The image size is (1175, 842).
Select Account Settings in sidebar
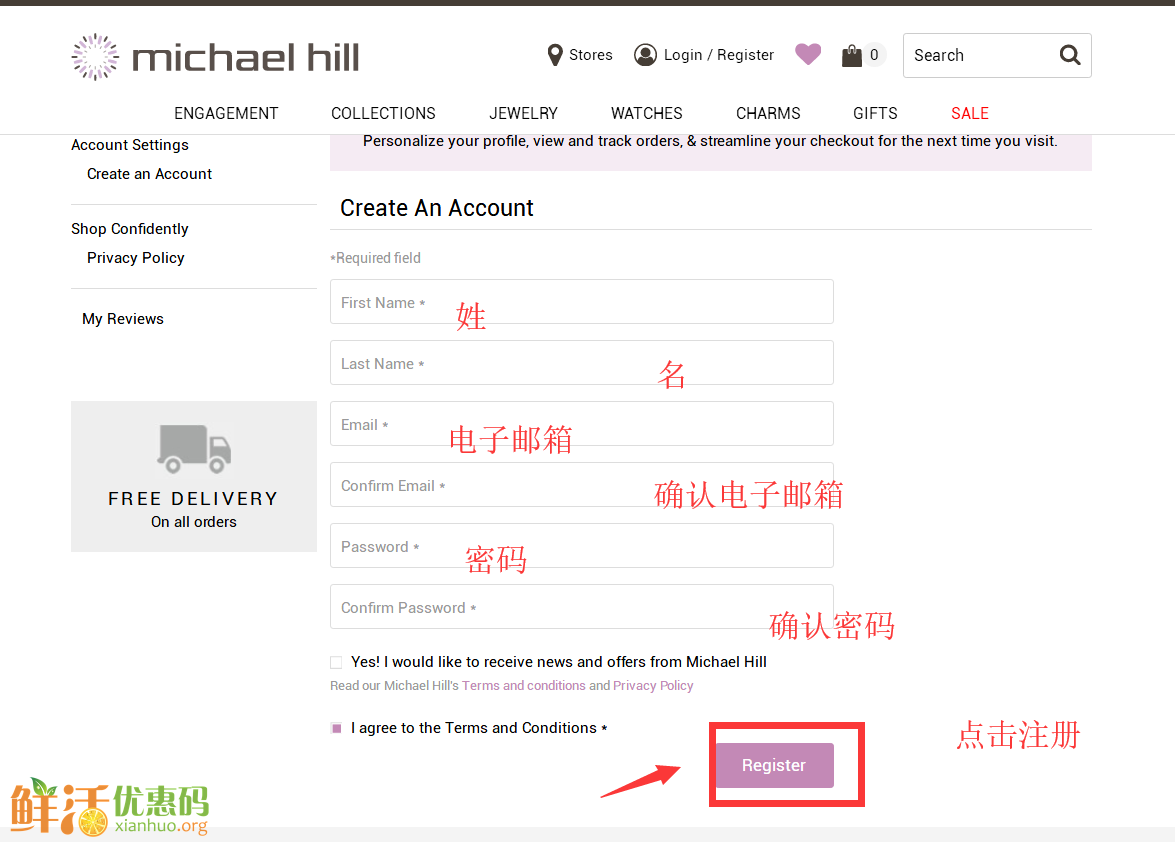click(x=130, y=145)
